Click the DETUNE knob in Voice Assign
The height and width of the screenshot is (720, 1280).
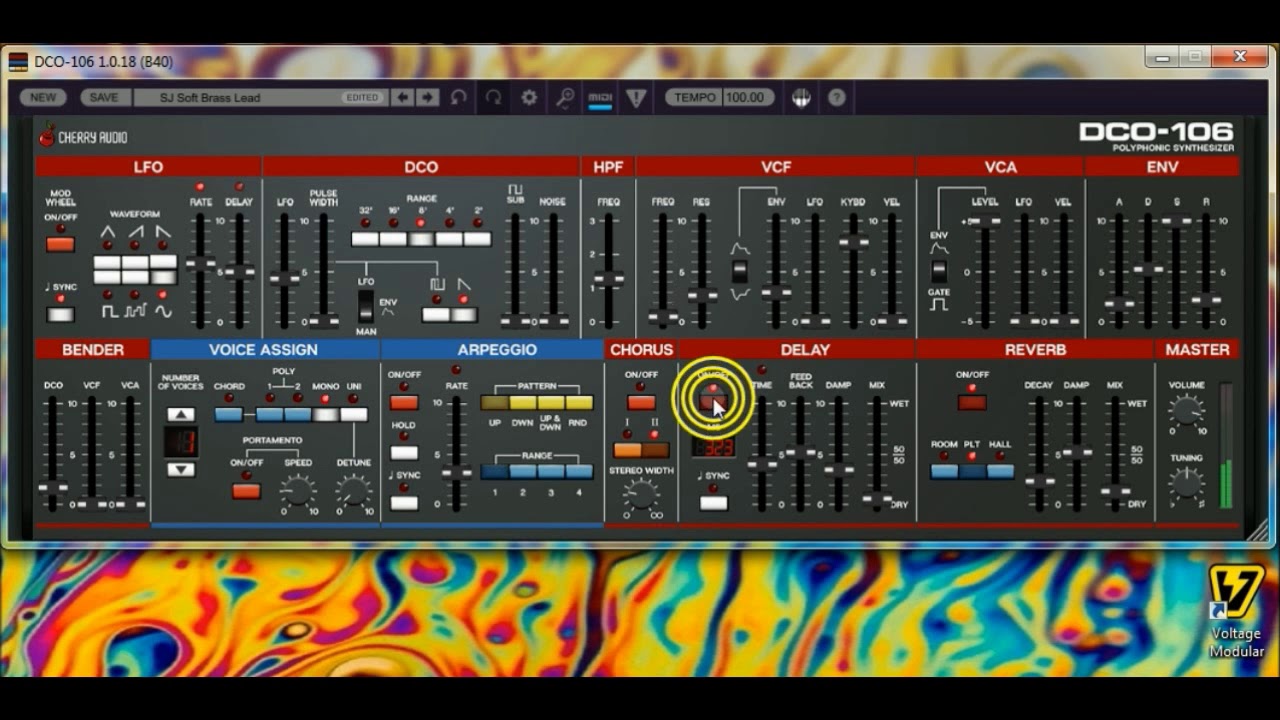click(x=353, y=490)
